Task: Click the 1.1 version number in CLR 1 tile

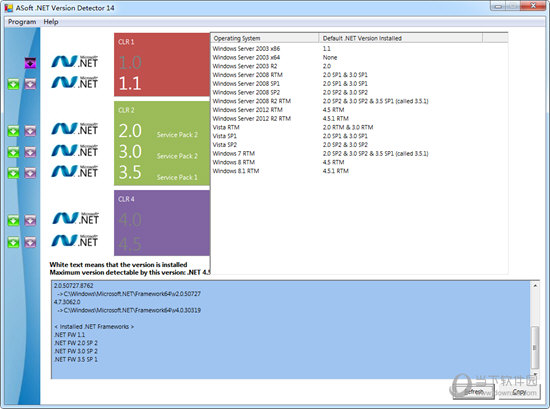Action: pos(130,83)
